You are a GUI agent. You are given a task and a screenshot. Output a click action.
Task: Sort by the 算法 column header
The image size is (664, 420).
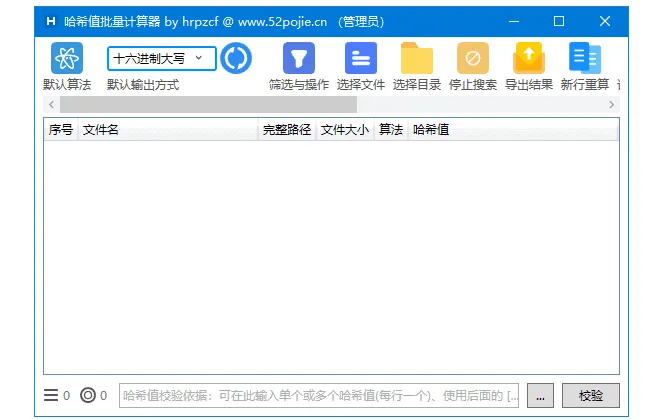click(x=390, y=130)
